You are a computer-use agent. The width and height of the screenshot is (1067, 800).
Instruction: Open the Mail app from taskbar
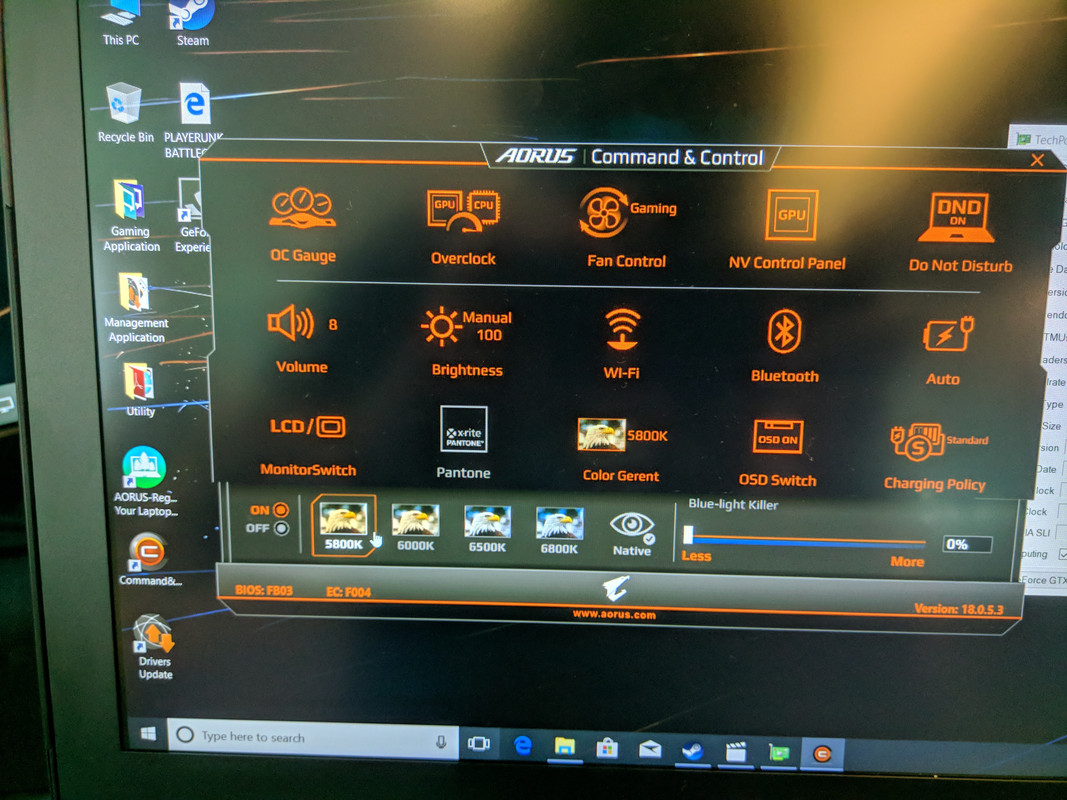pyautogui.click(x=650, y=750)
